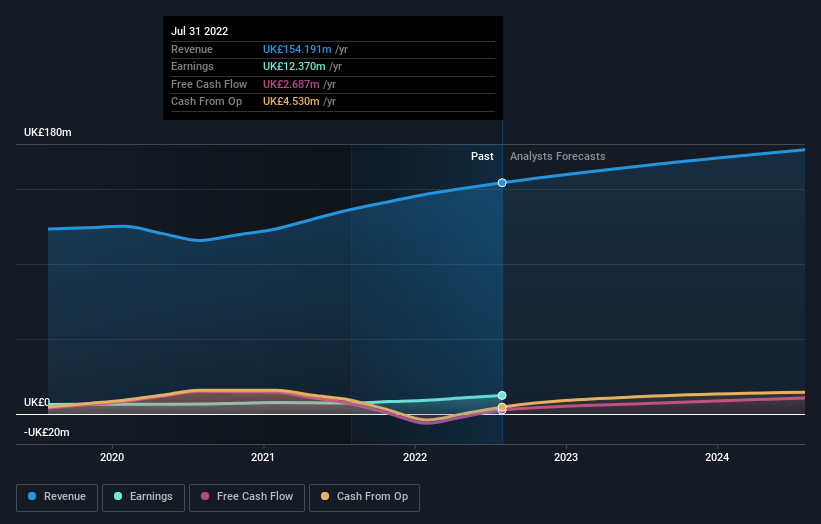Click the Jul 31 2022 tooltip date
This screenshot has width=821, height=524.
[199, 31]
